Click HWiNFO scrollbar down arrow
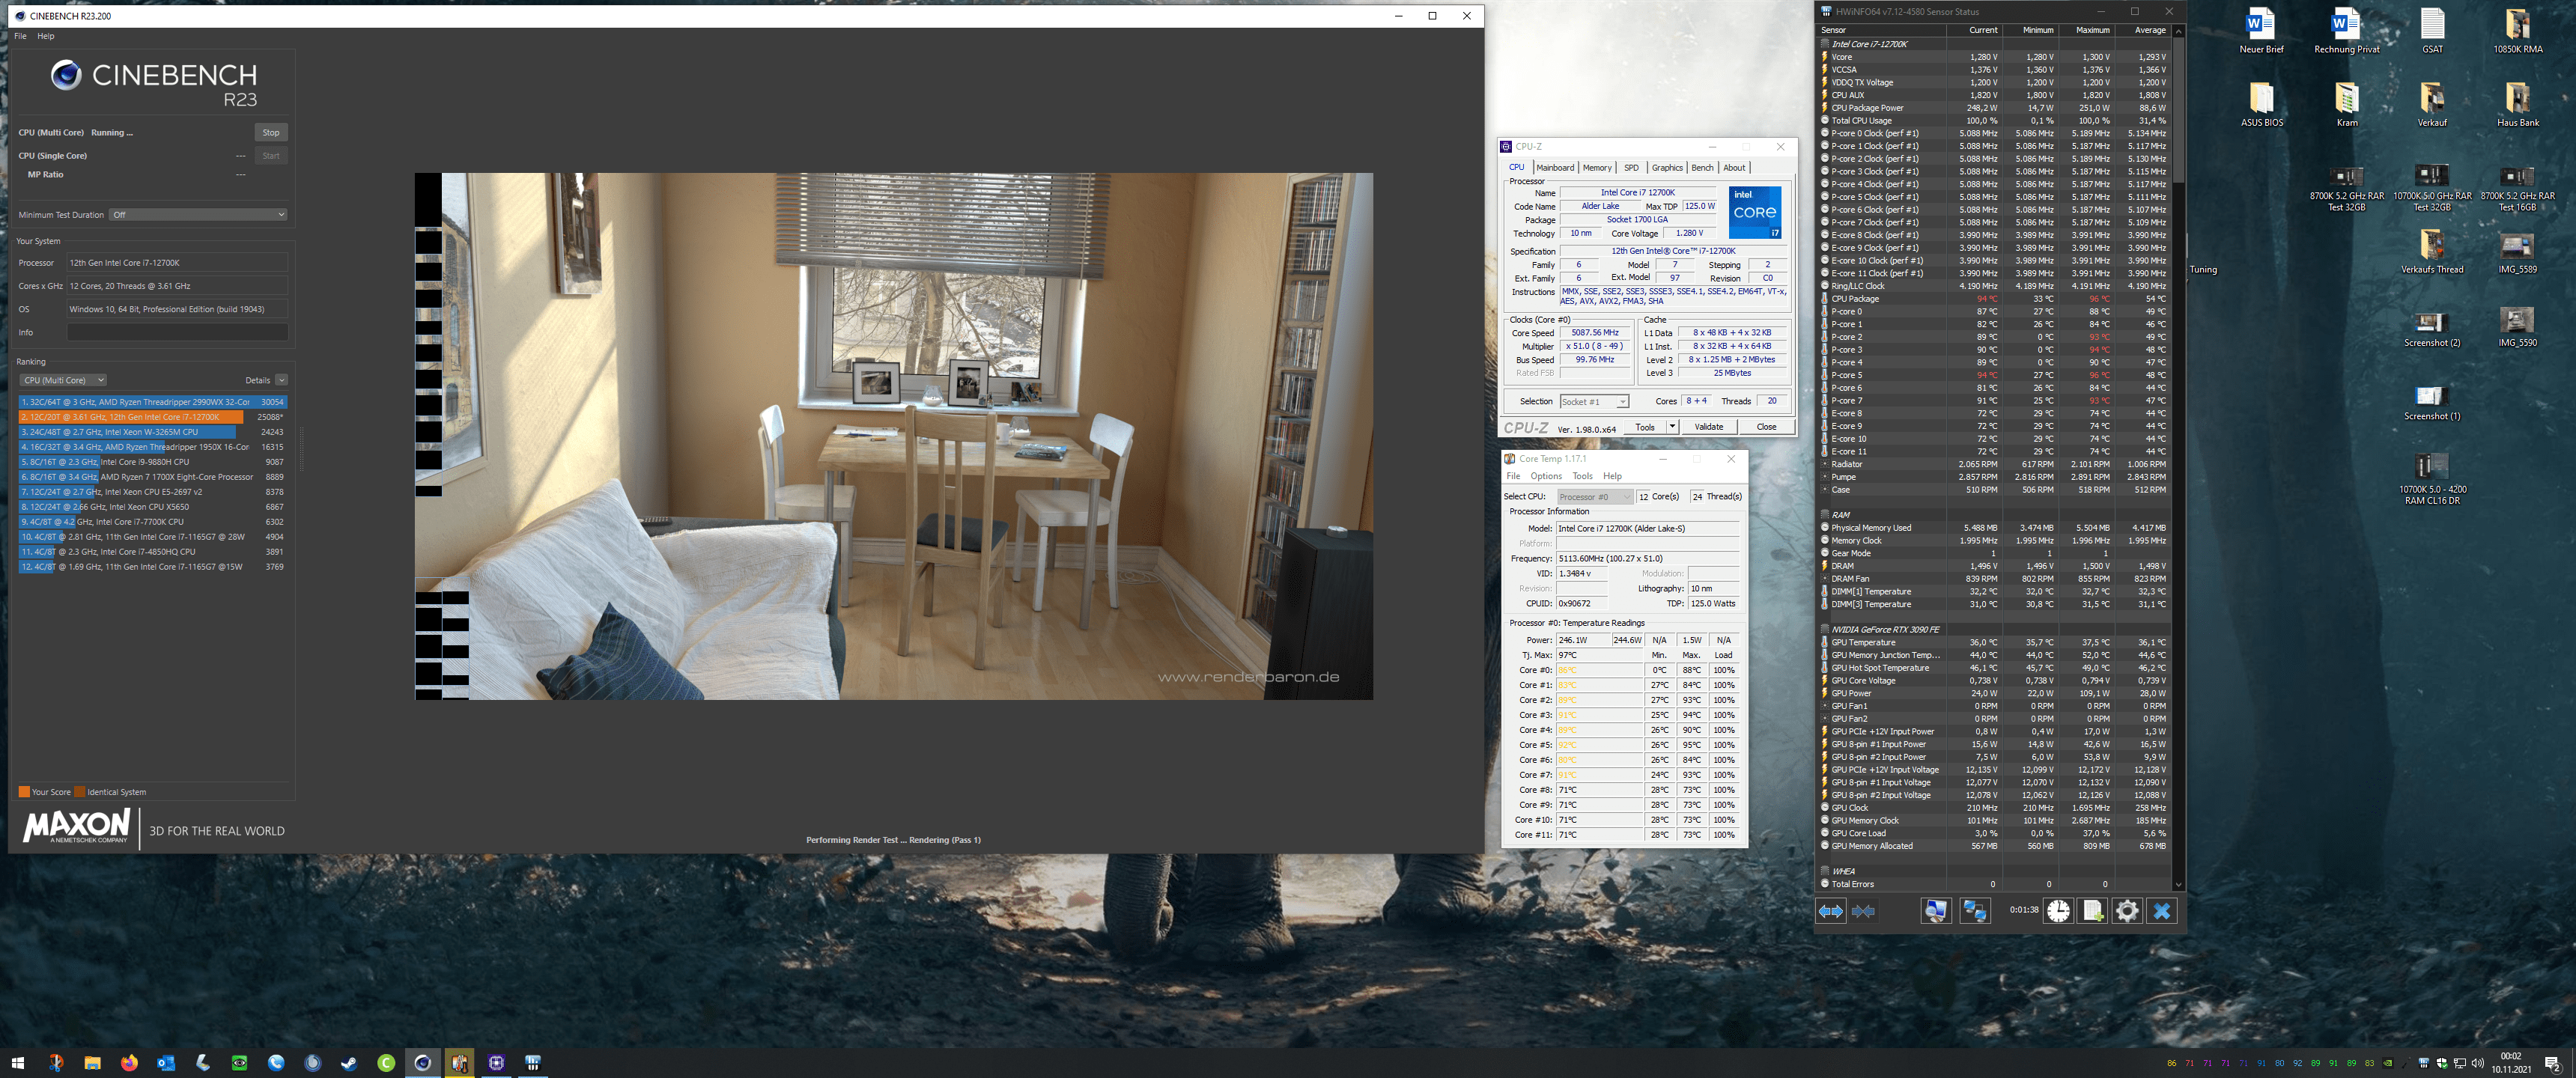 (2178, 885)
